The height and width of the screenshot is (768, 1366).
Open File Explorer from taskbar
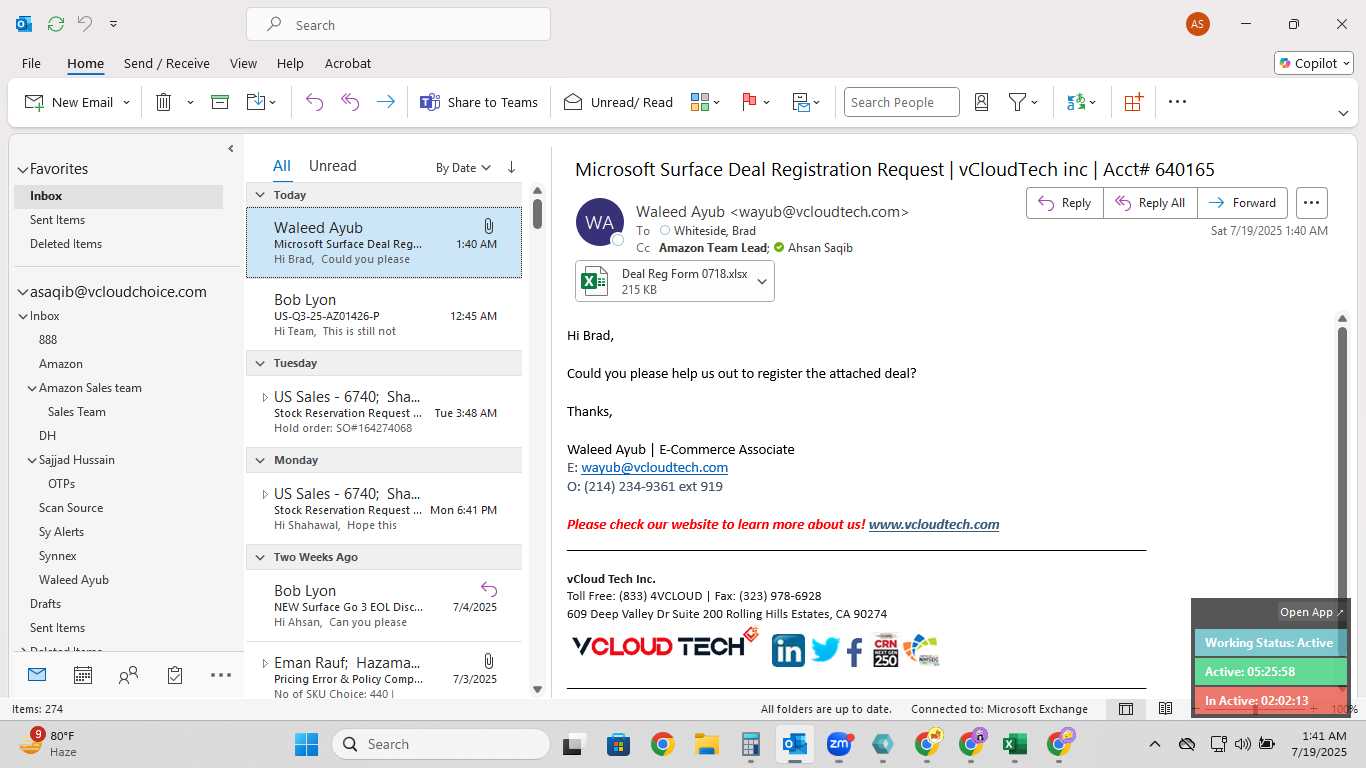pyautogui.click(x=707, y=744)
